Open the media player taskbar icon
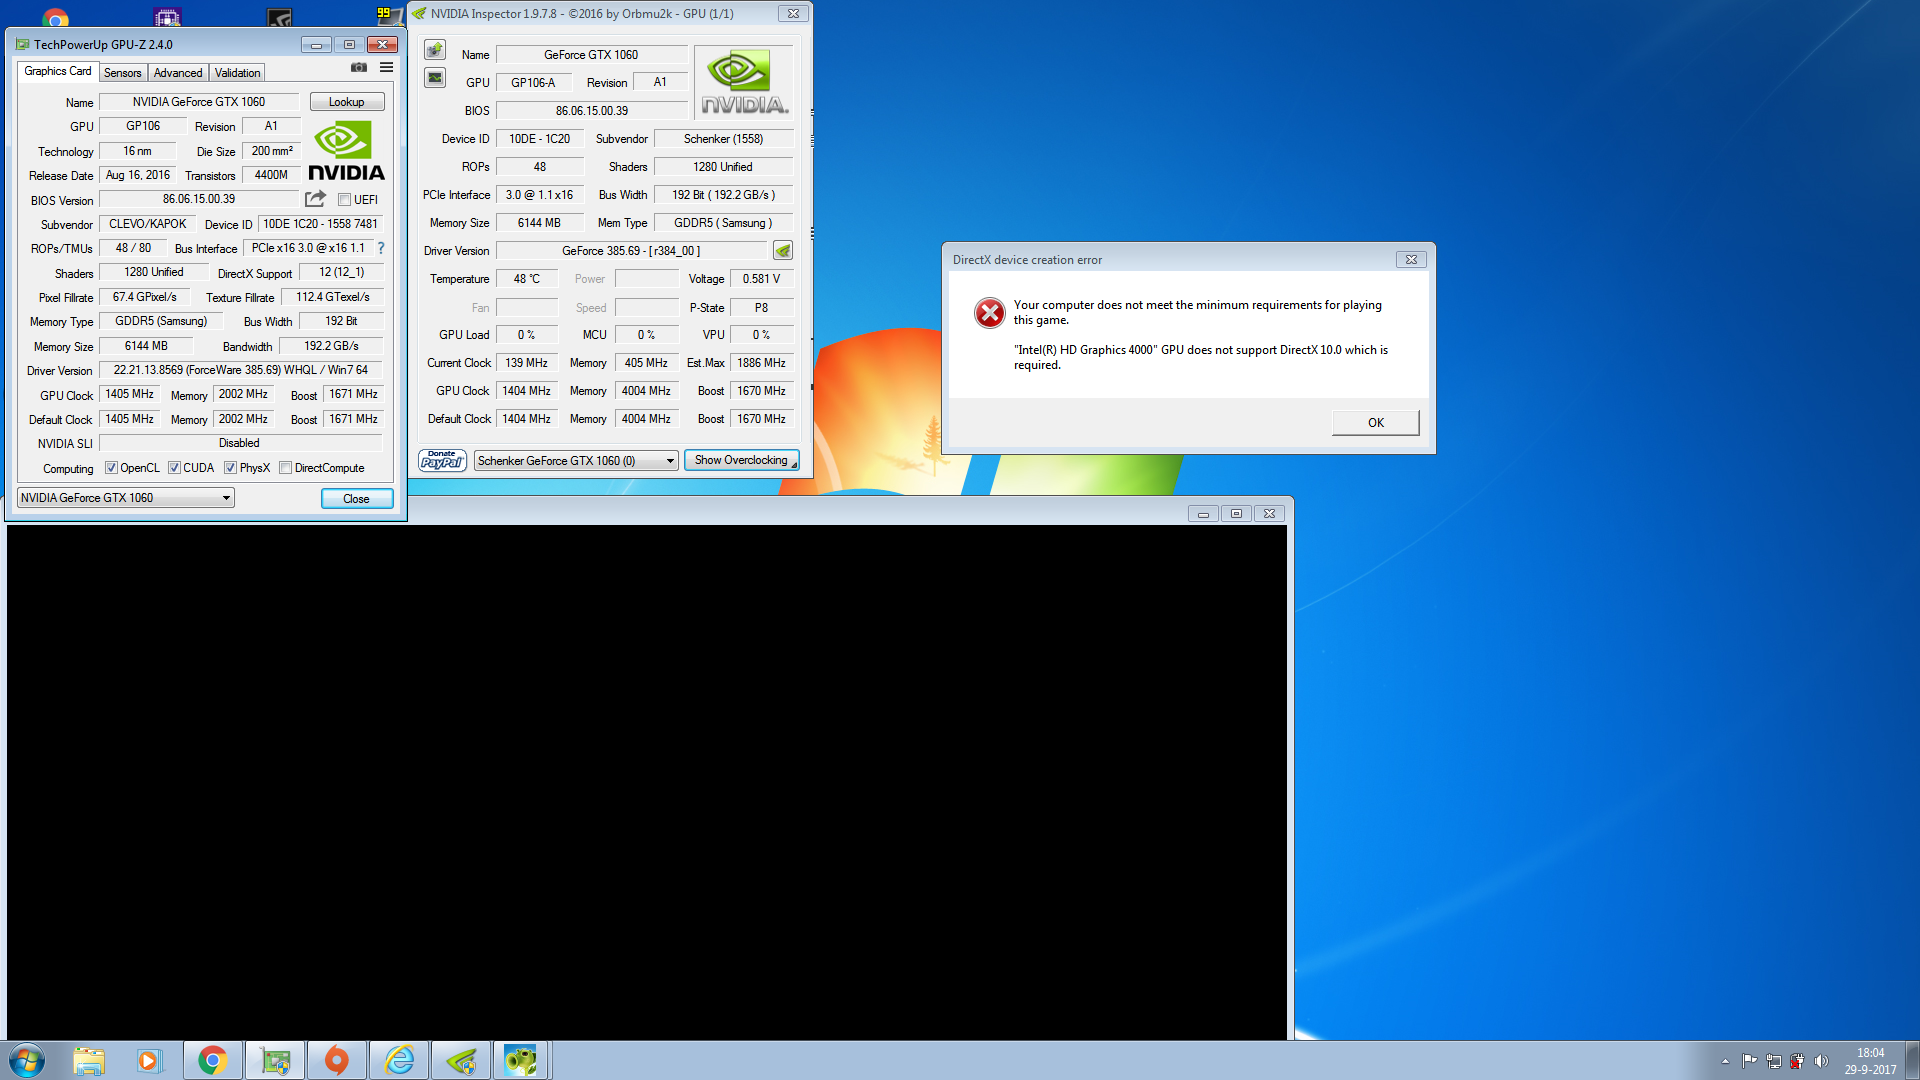Screen dimensions: 1920x1080 149,1060
